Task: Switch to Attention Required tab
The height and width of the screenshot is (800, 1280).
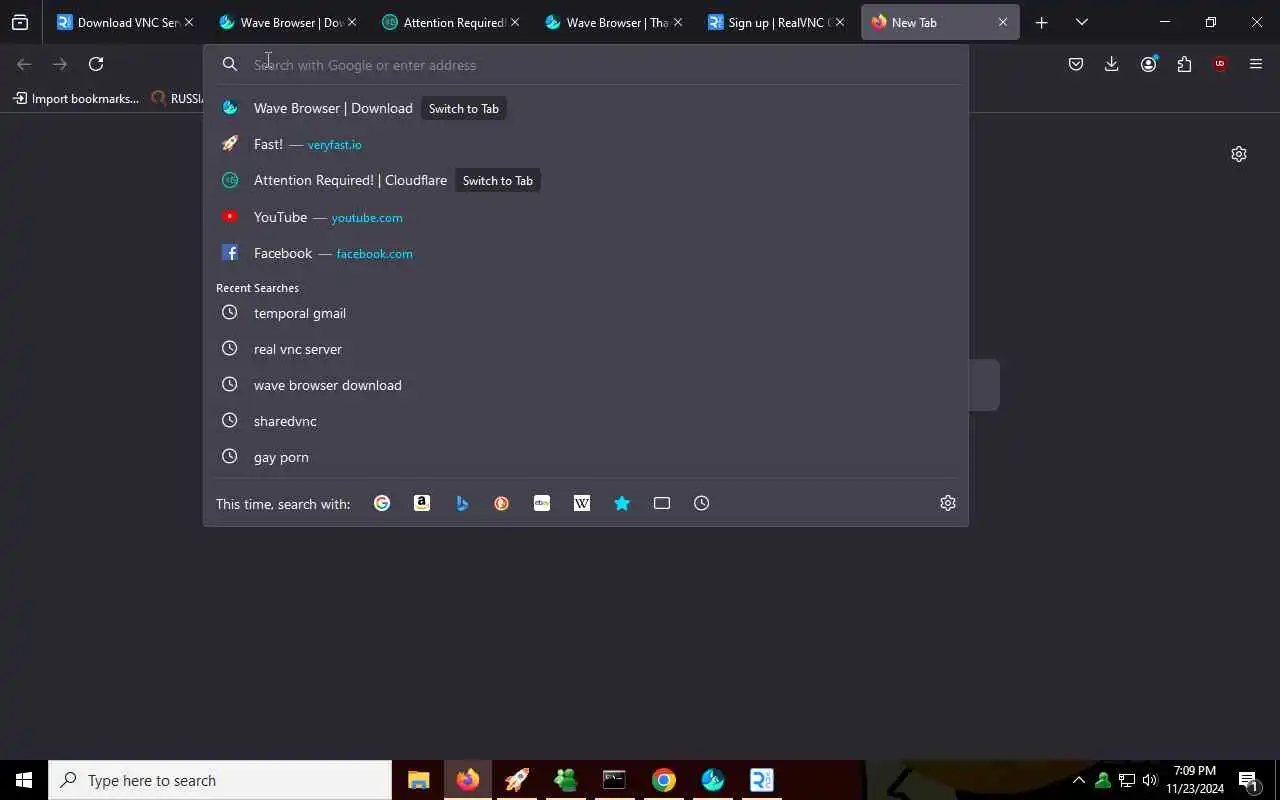Action: point(452,22)
